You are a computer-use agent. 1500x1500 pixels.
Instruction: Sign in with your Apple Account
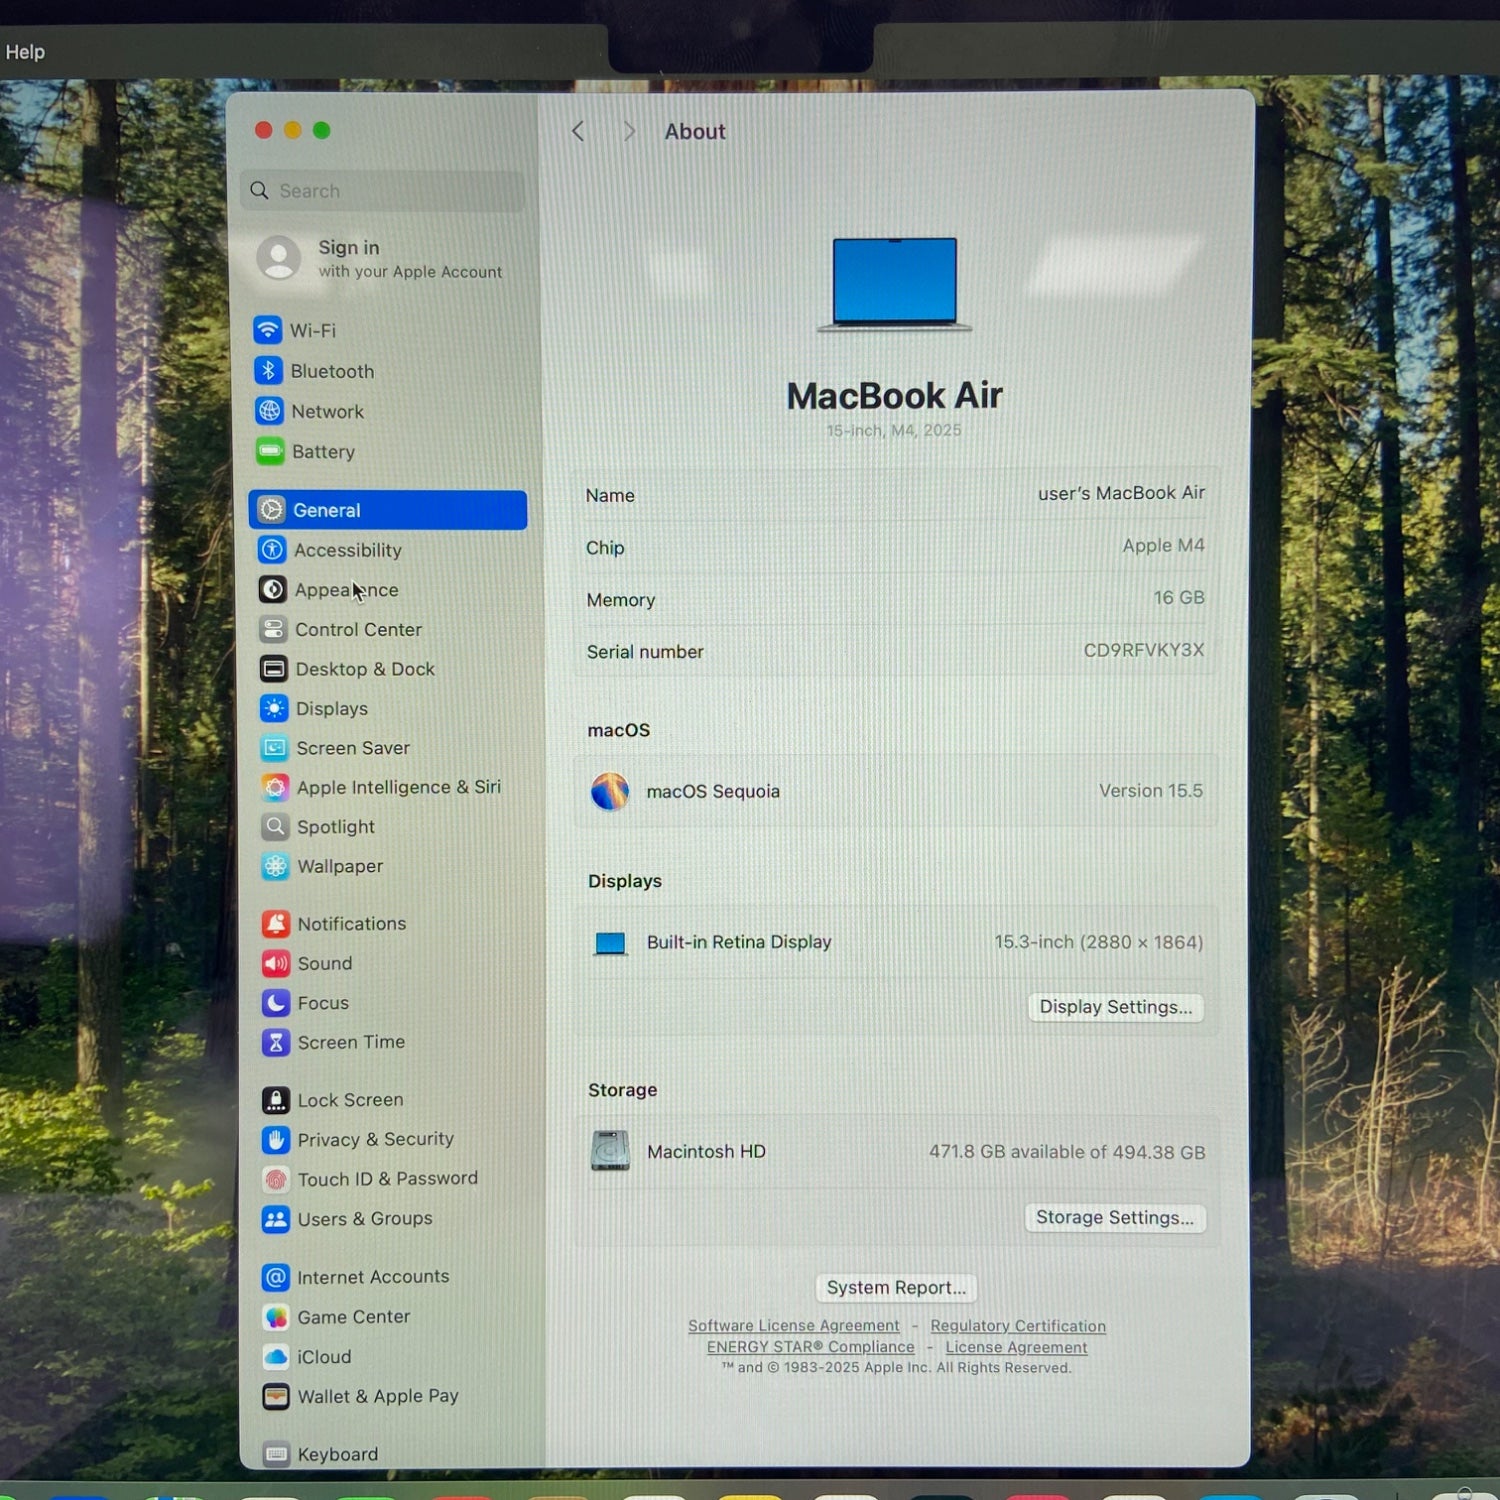[x=380, y=258]
